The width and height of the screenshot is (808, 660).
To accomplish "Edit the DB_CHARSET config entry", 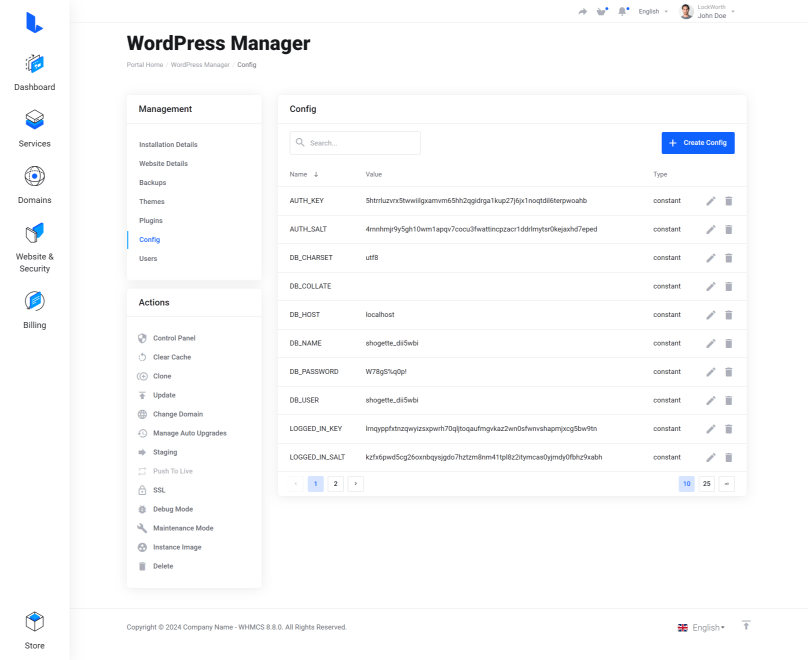I will click(x=711, y=258).
